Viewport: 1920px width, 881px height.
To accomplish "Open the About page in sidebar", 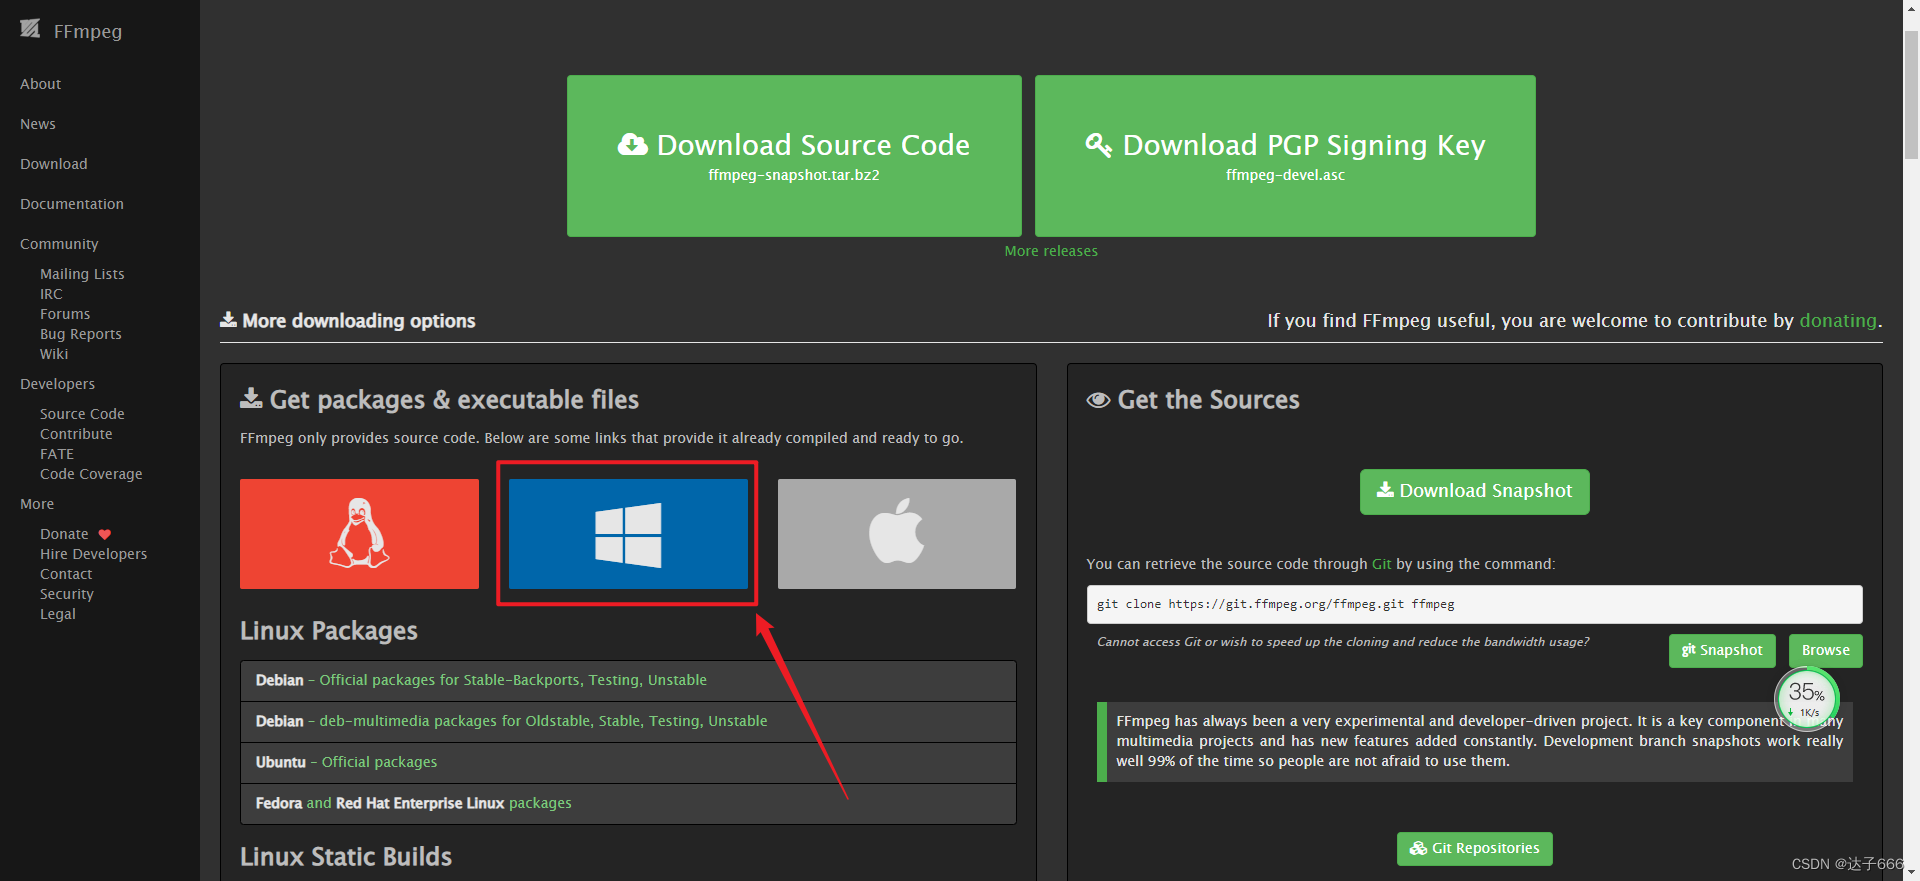I will point(41,84).
